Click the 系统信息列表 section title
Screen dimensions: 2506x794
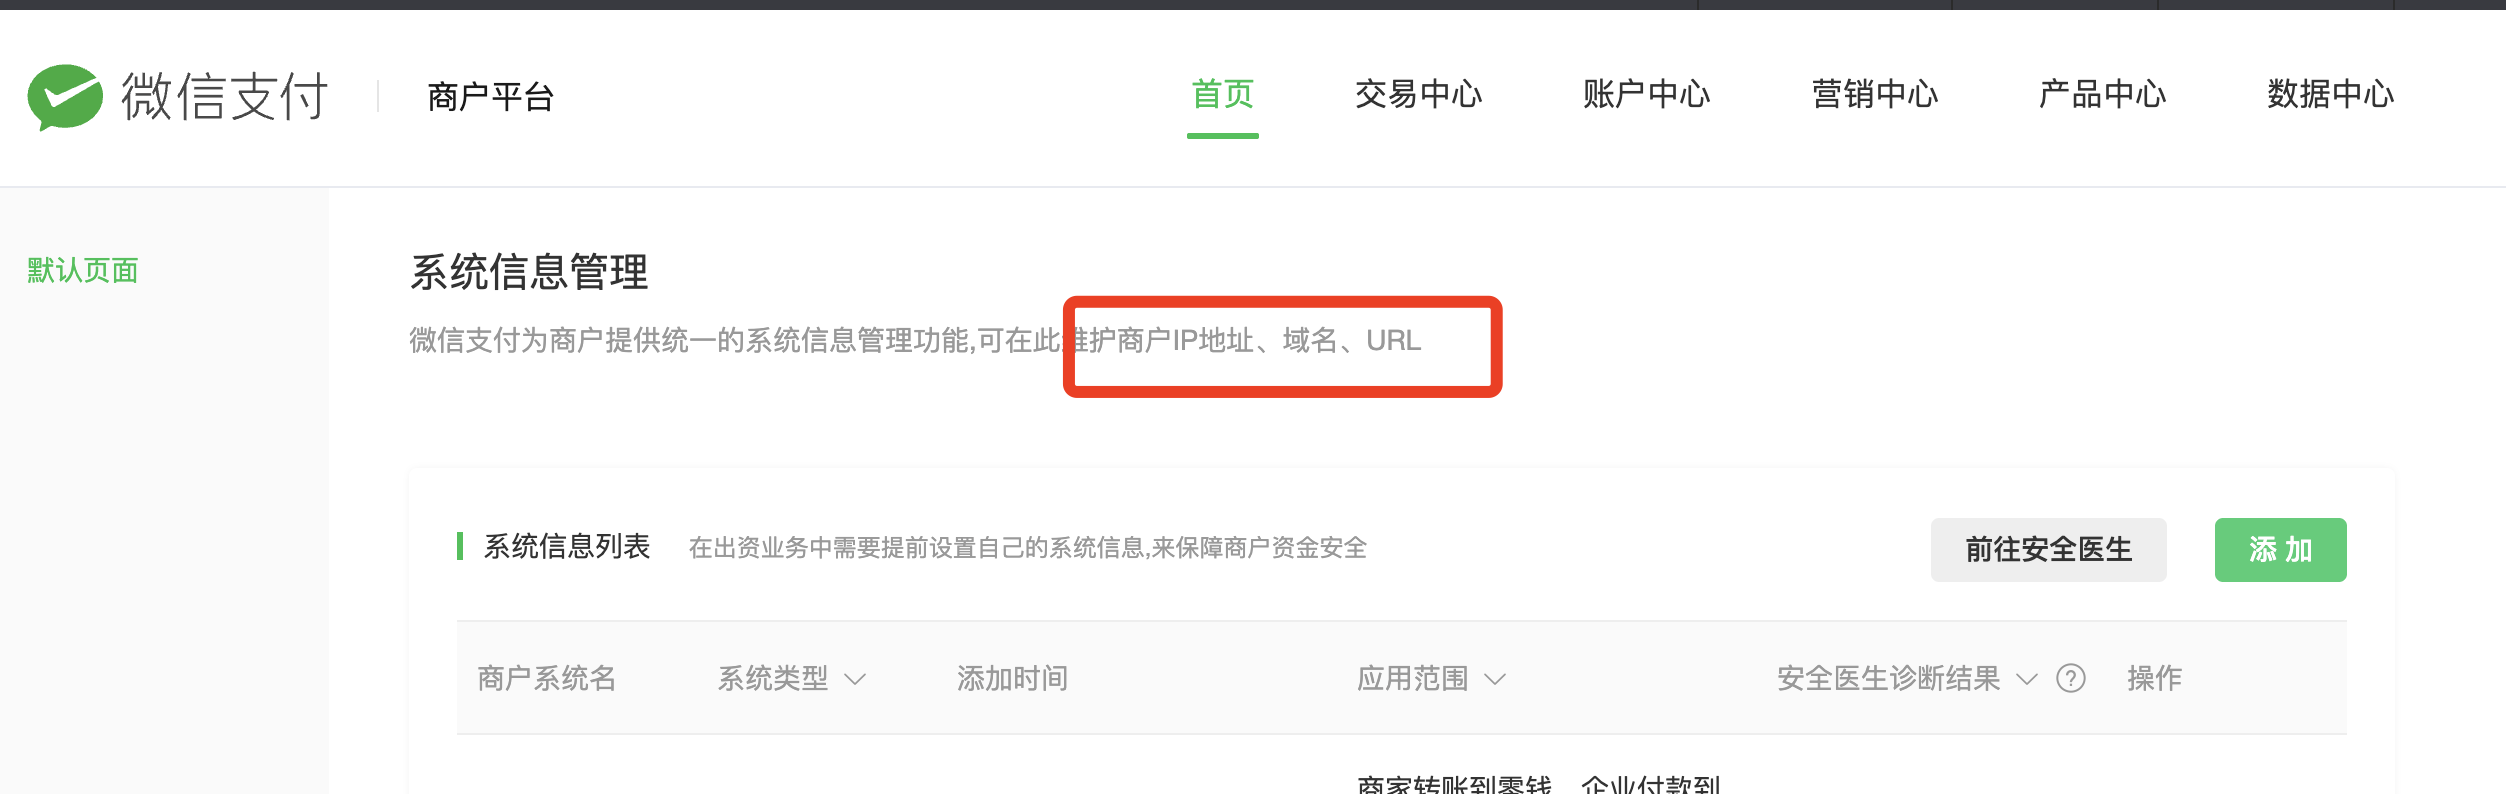click(567, 547)
